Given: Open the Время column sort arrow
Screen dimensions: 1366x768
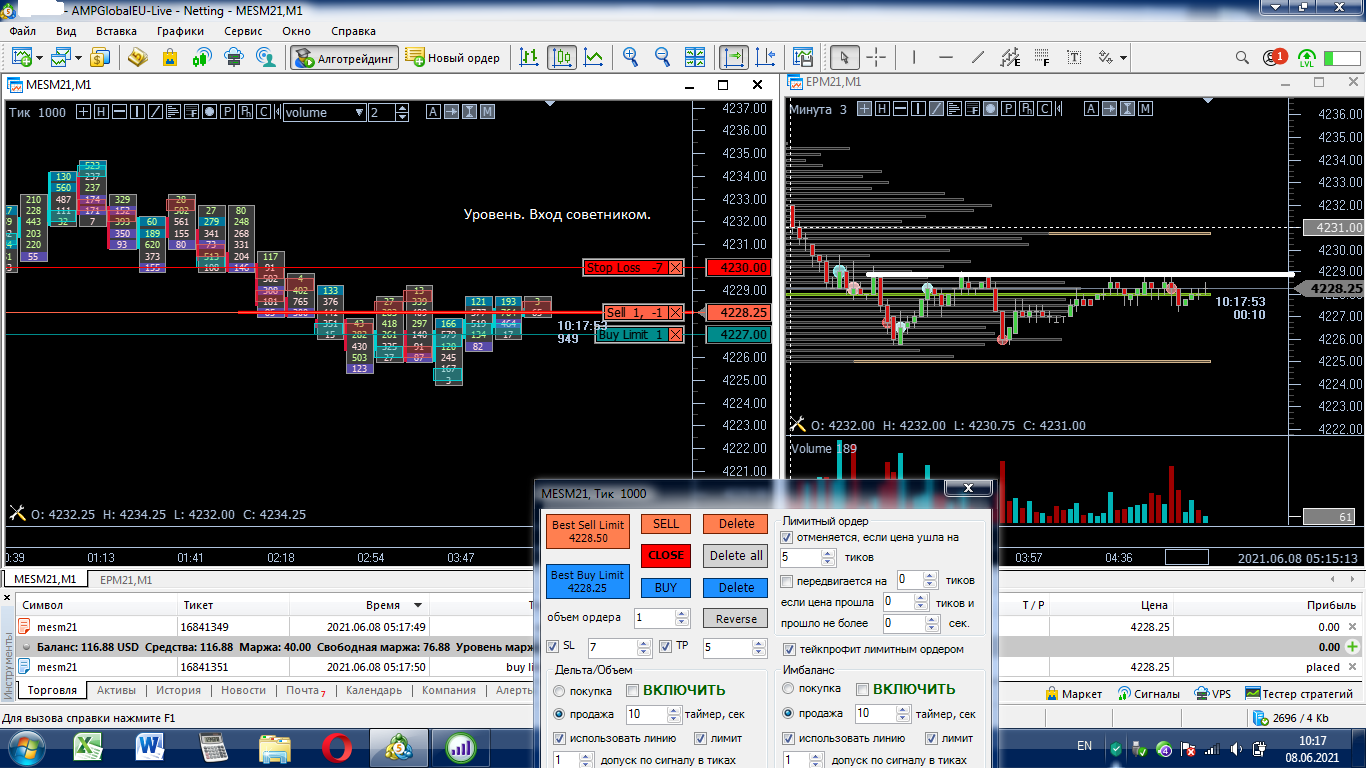Looking at the screenshot, I should [x=418, y=605].
